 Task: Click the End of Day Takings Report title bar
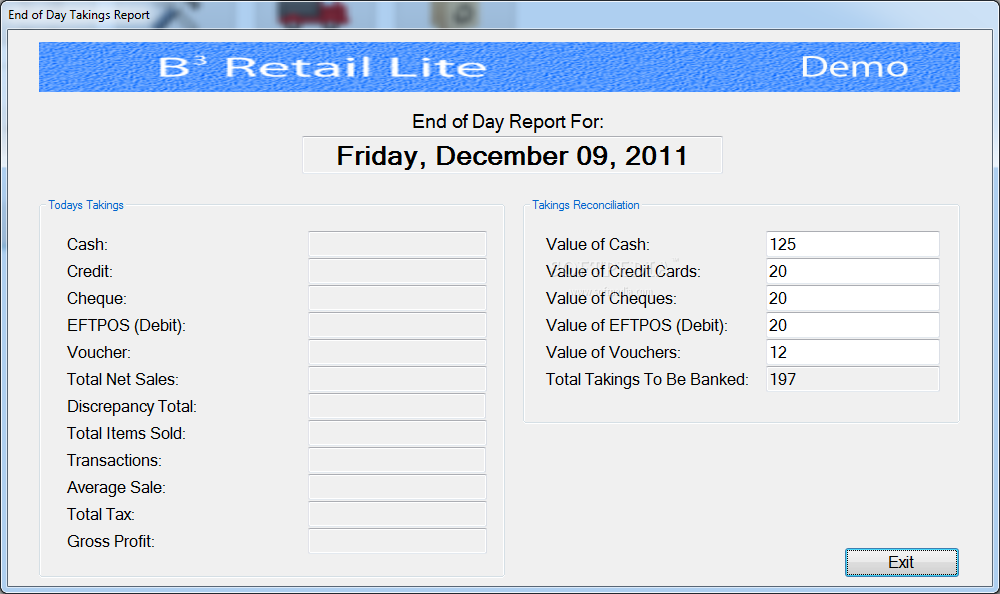point(500,14)
